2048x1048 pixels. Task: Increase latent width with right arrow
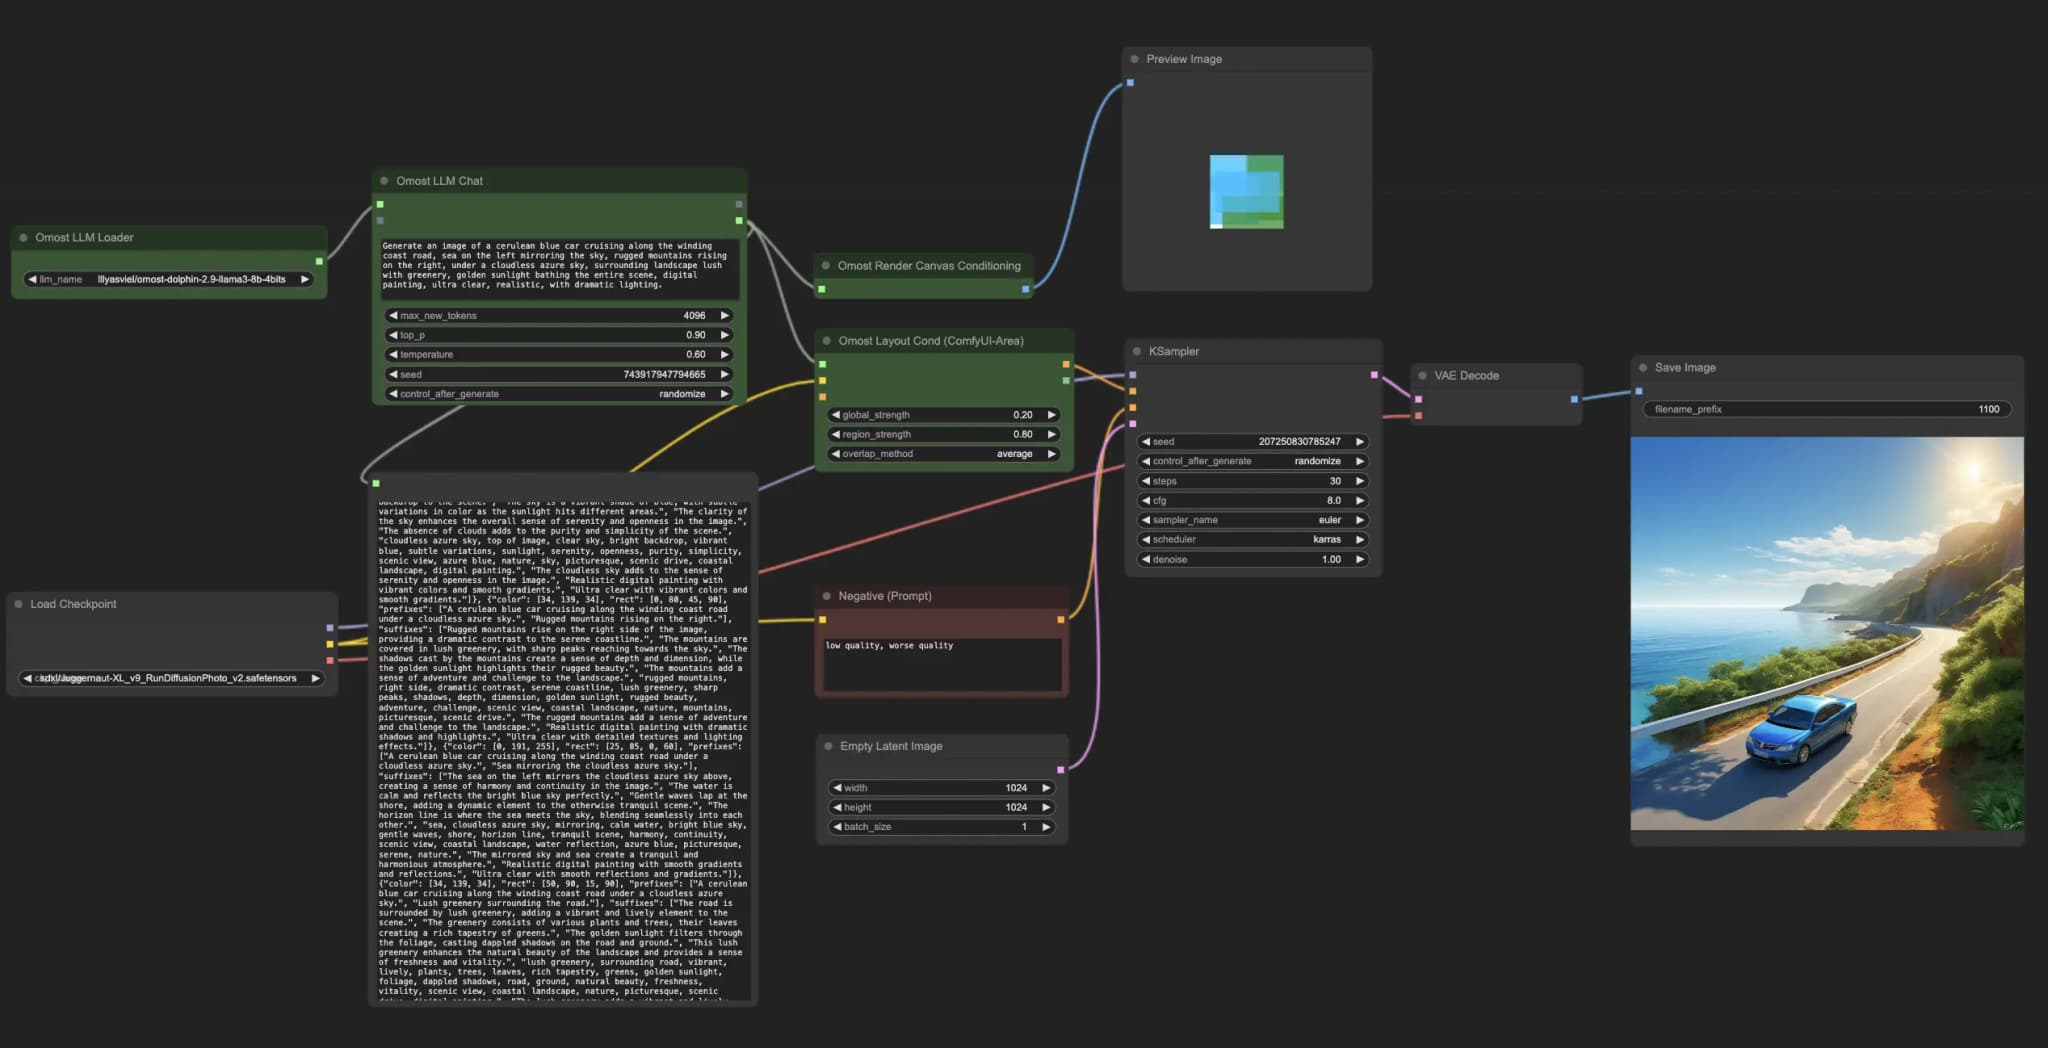(x=1046, y=788)
